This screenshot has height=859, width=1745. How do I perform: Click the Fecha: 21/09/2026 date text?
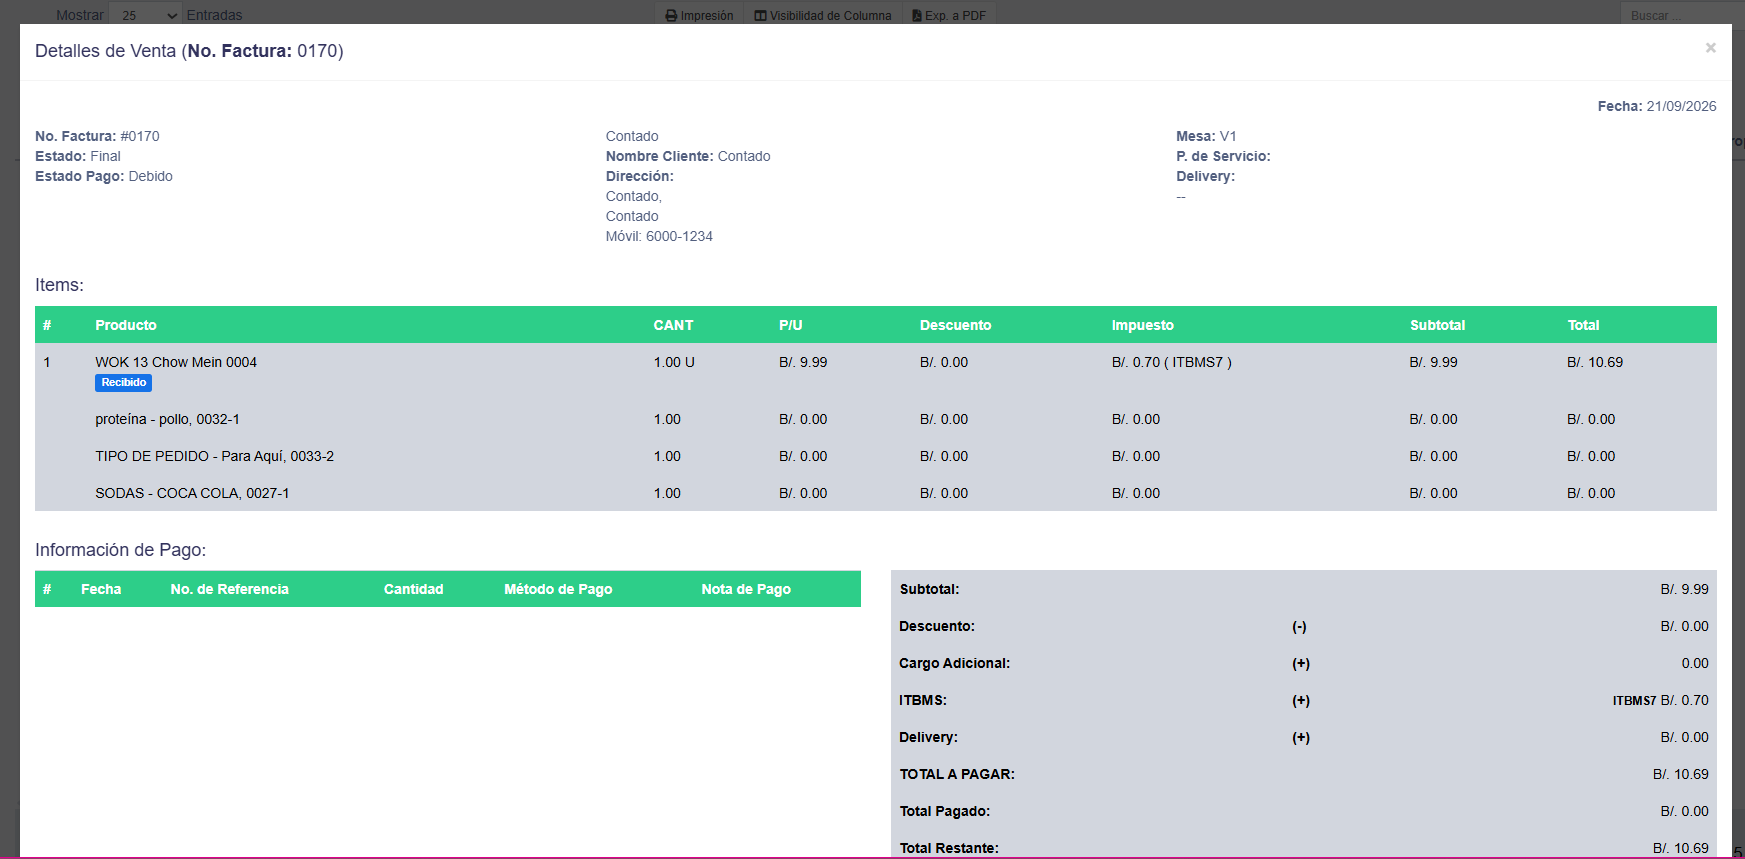1657,106
